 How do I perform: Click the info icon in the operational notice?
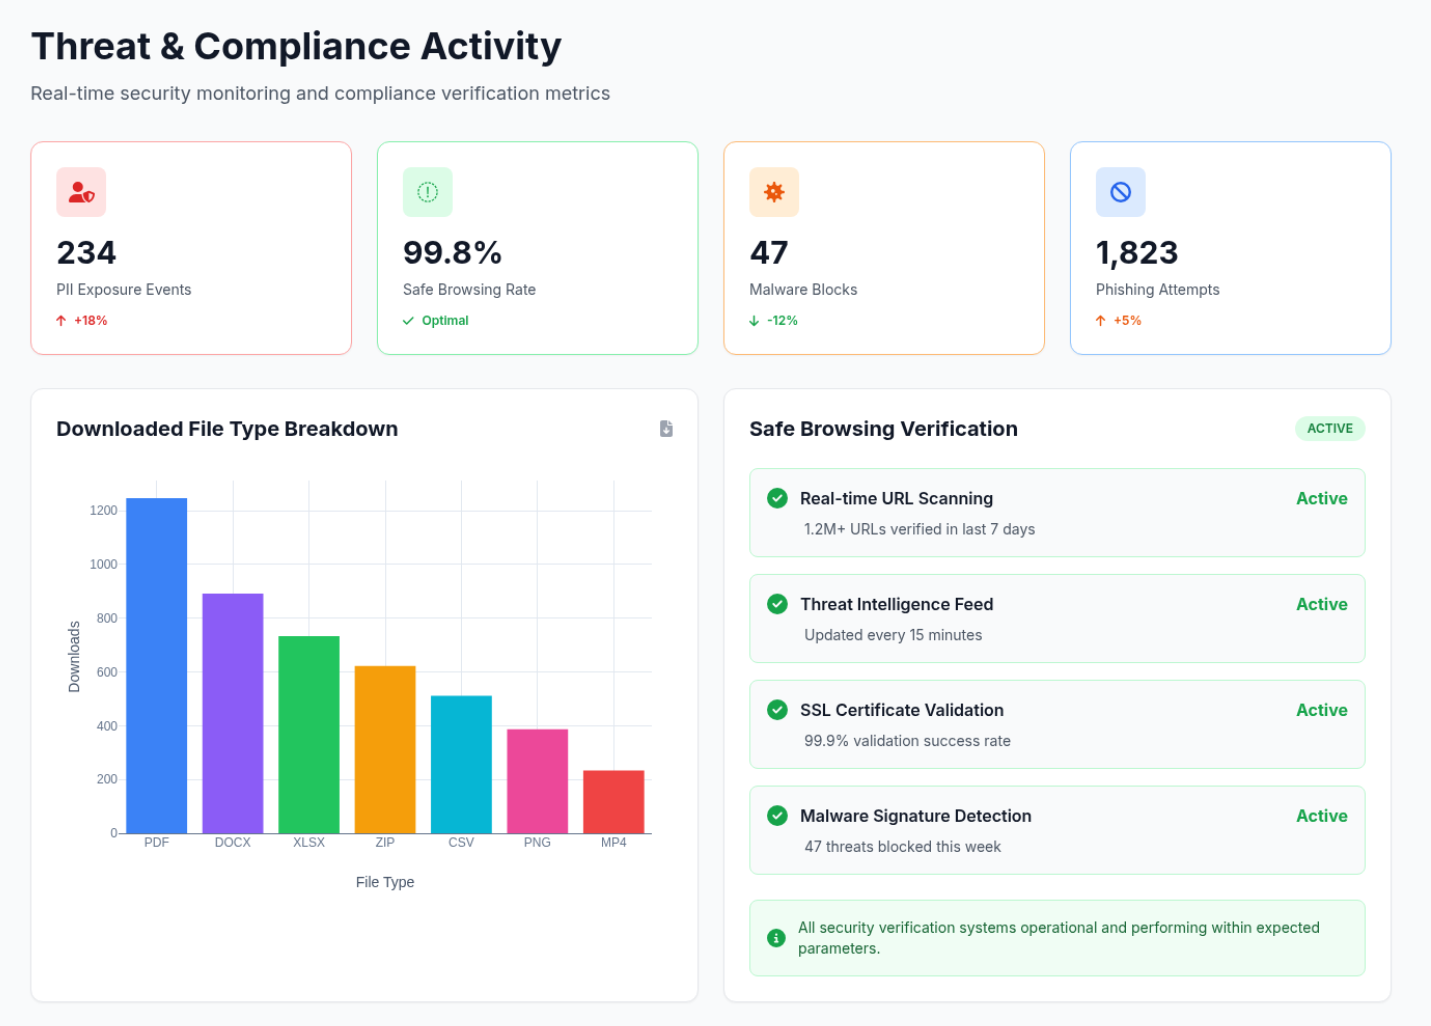[777, 937]
